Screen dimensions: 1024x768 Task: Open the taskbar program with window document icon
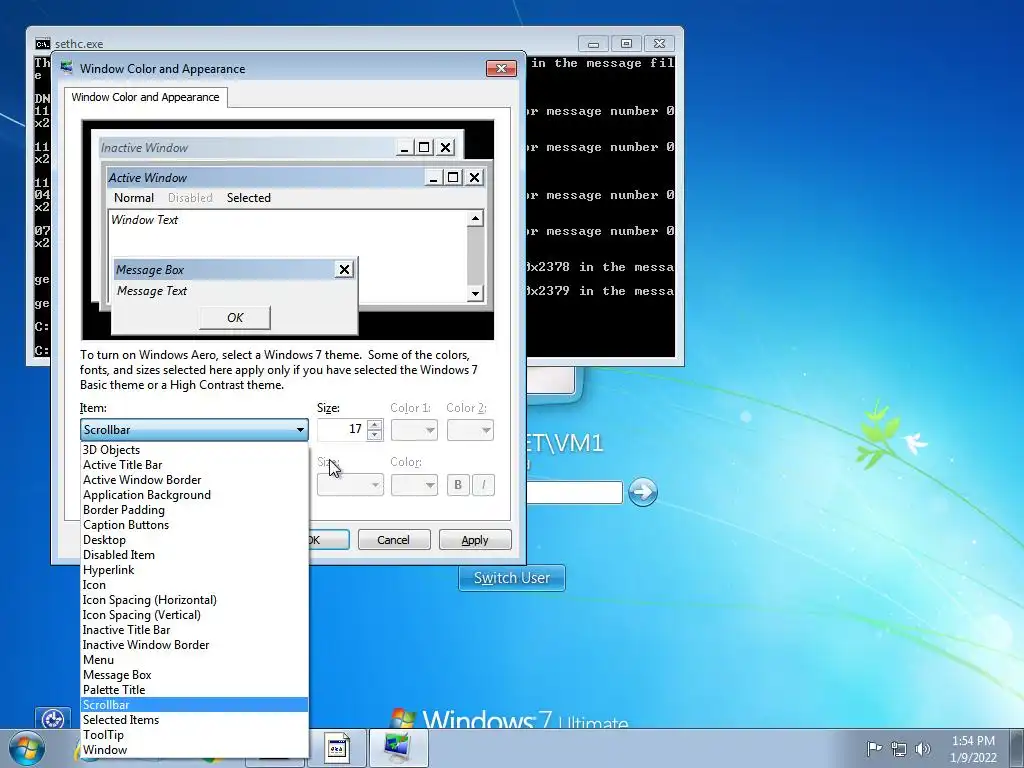[337, 748]
